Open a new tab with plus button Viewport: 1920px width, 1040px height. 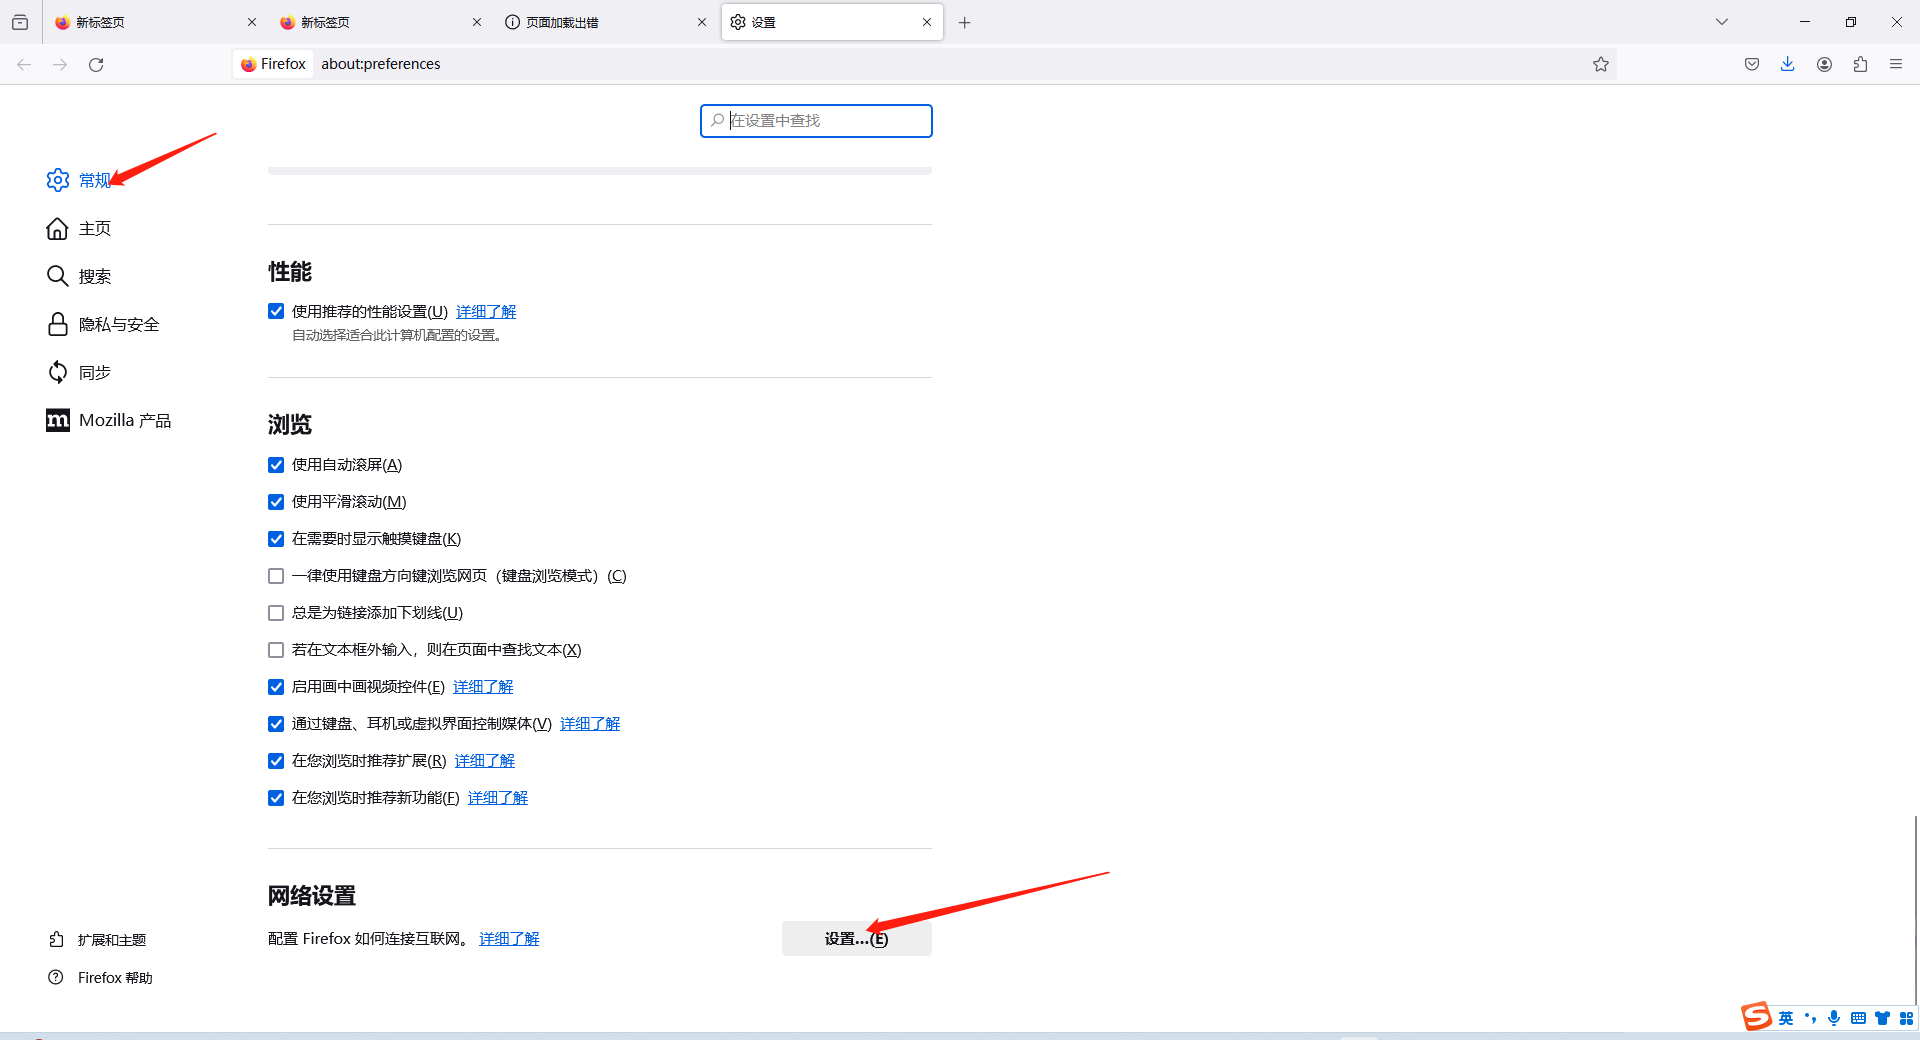coord(964,22)
